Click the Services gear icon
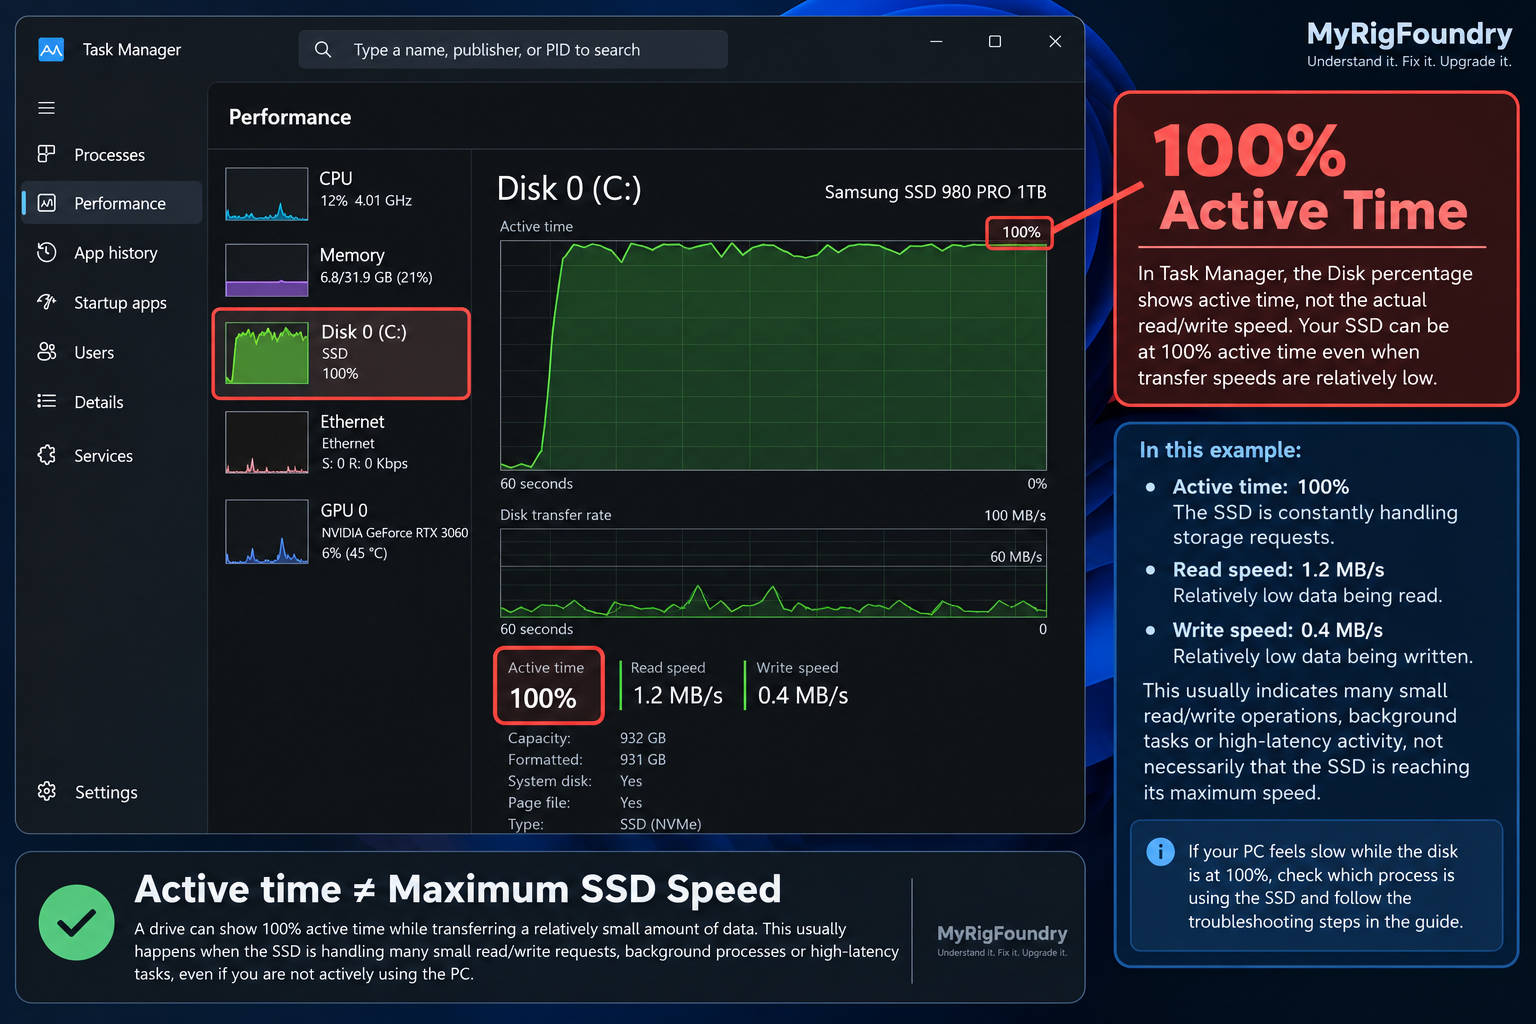 (x=46, y=455)
